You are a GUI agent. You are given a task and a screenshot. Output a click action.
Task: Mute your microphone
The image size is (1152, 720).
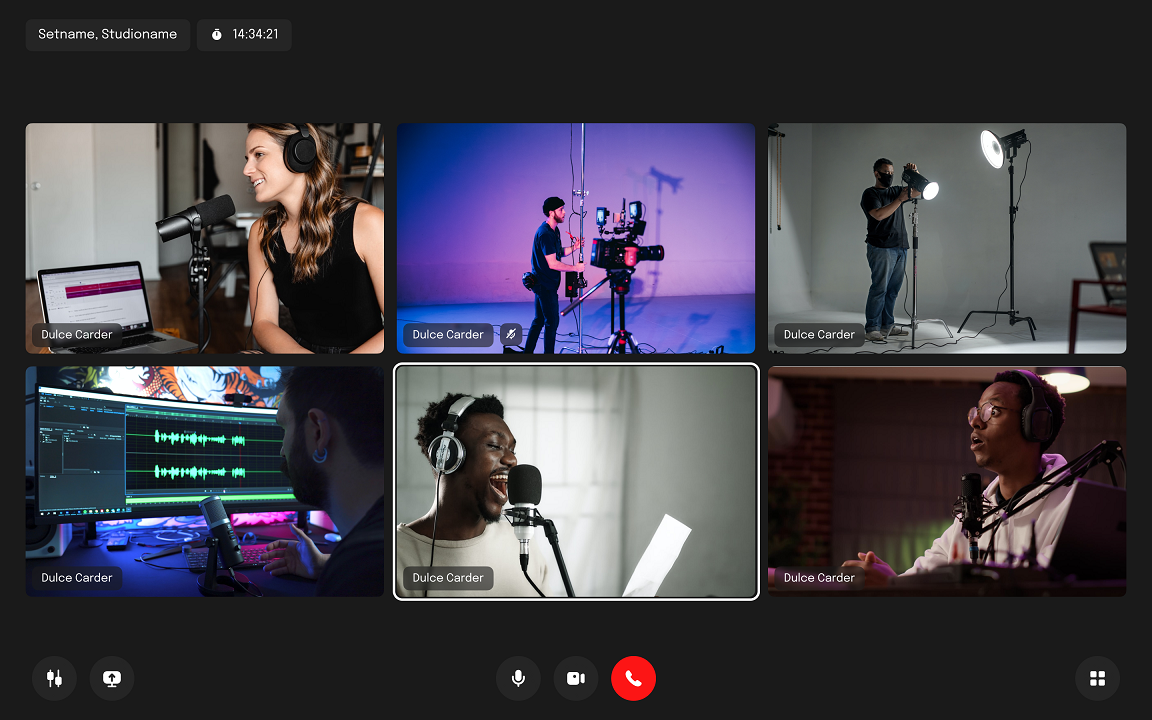point(518,678)
